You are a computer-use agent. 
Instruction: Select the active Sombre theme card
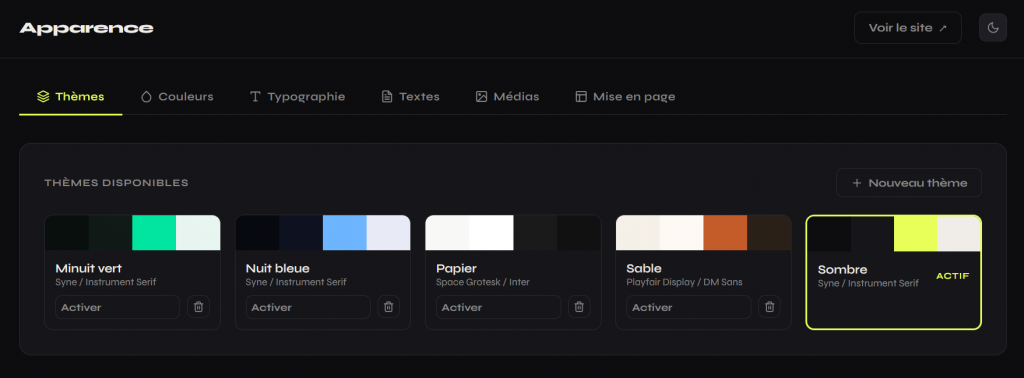point(893,272)
